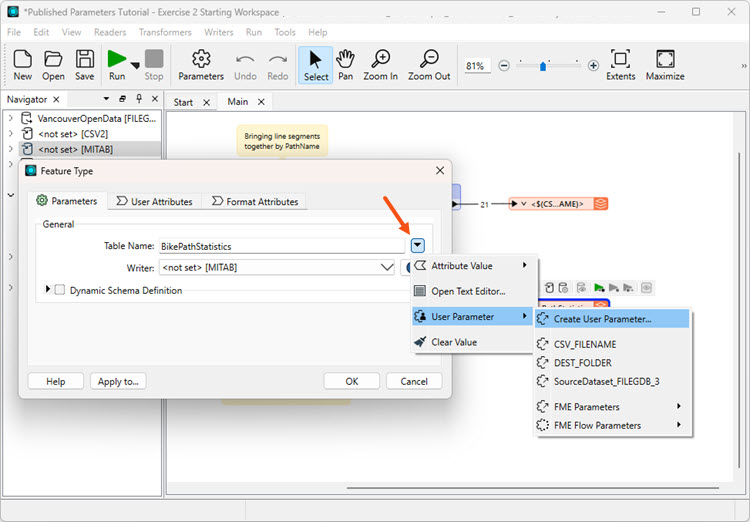The width and height of the screenshot is (750, 522).
Task: Choose the DEST_FOLDER parameter
Action: (x=612, y=363)
